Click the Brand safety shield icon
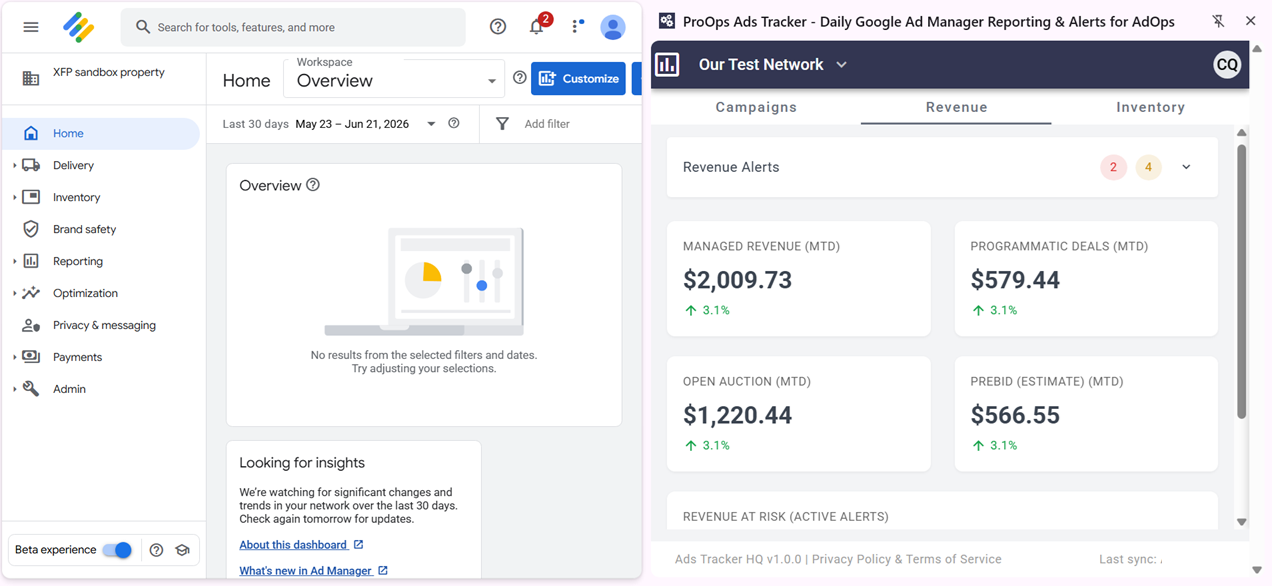Viewport: 1272px width, 586px height. 31,229
